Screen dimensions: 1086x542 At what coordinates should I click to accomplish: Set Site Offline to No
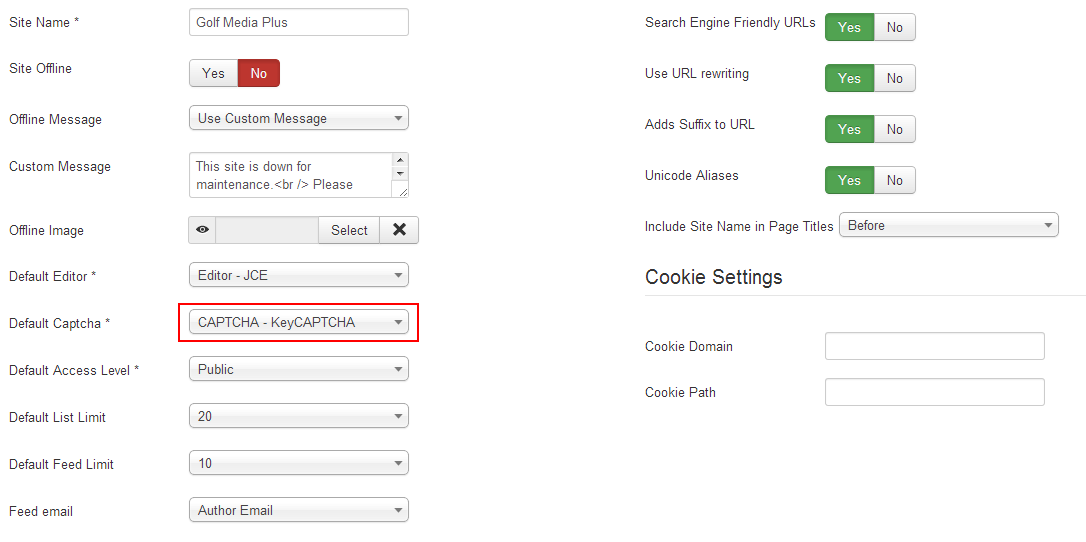(259, 73)
